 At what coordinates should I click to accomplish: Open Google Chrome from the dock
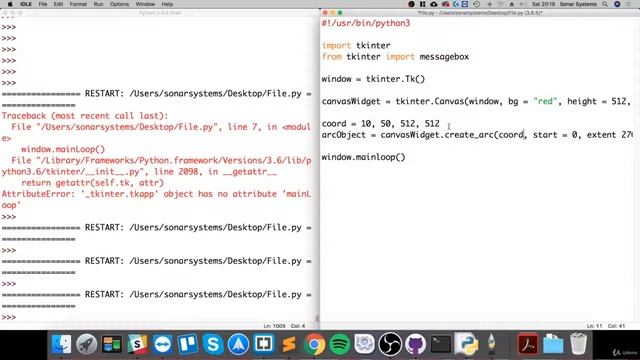pos(314,344)
